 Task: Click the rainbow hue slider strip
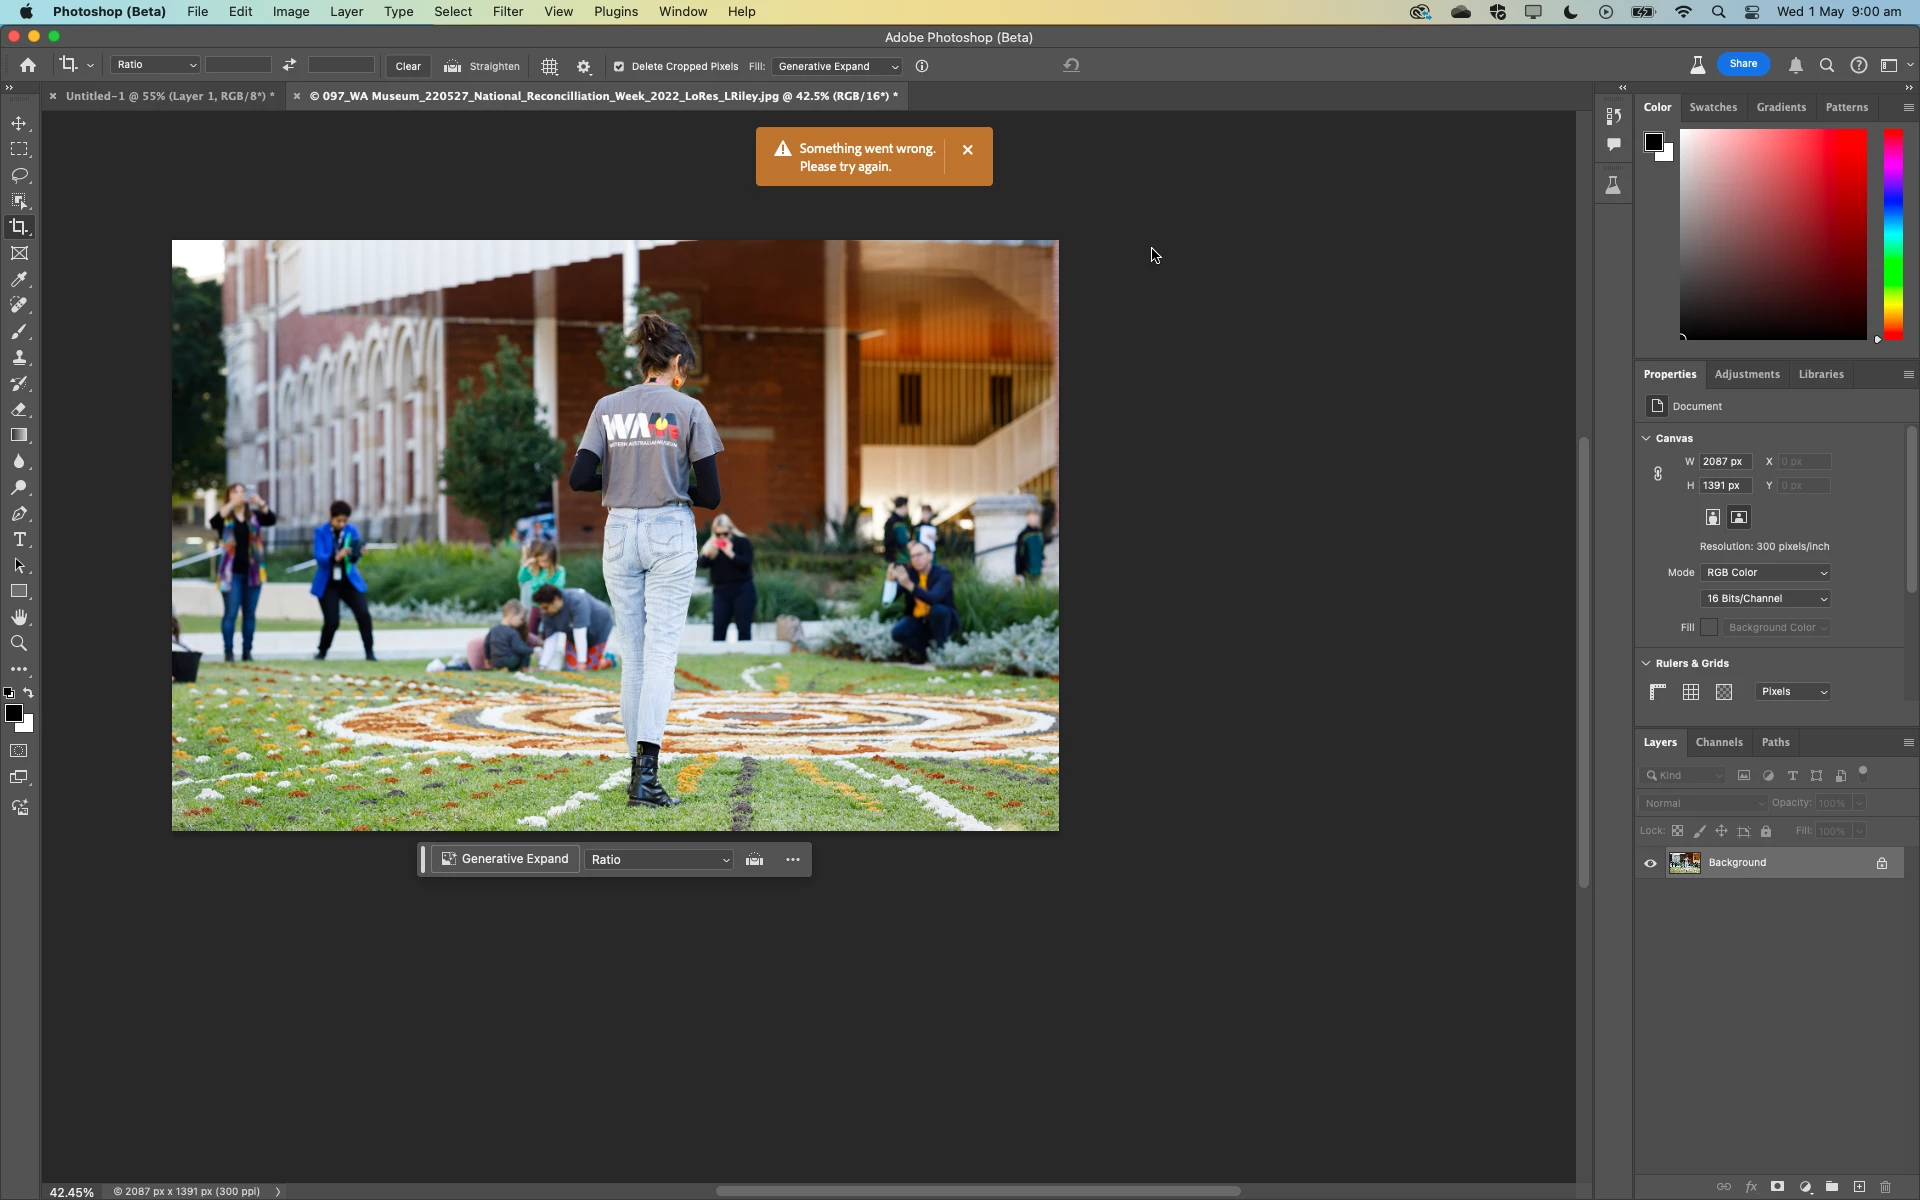point(1893,235)
